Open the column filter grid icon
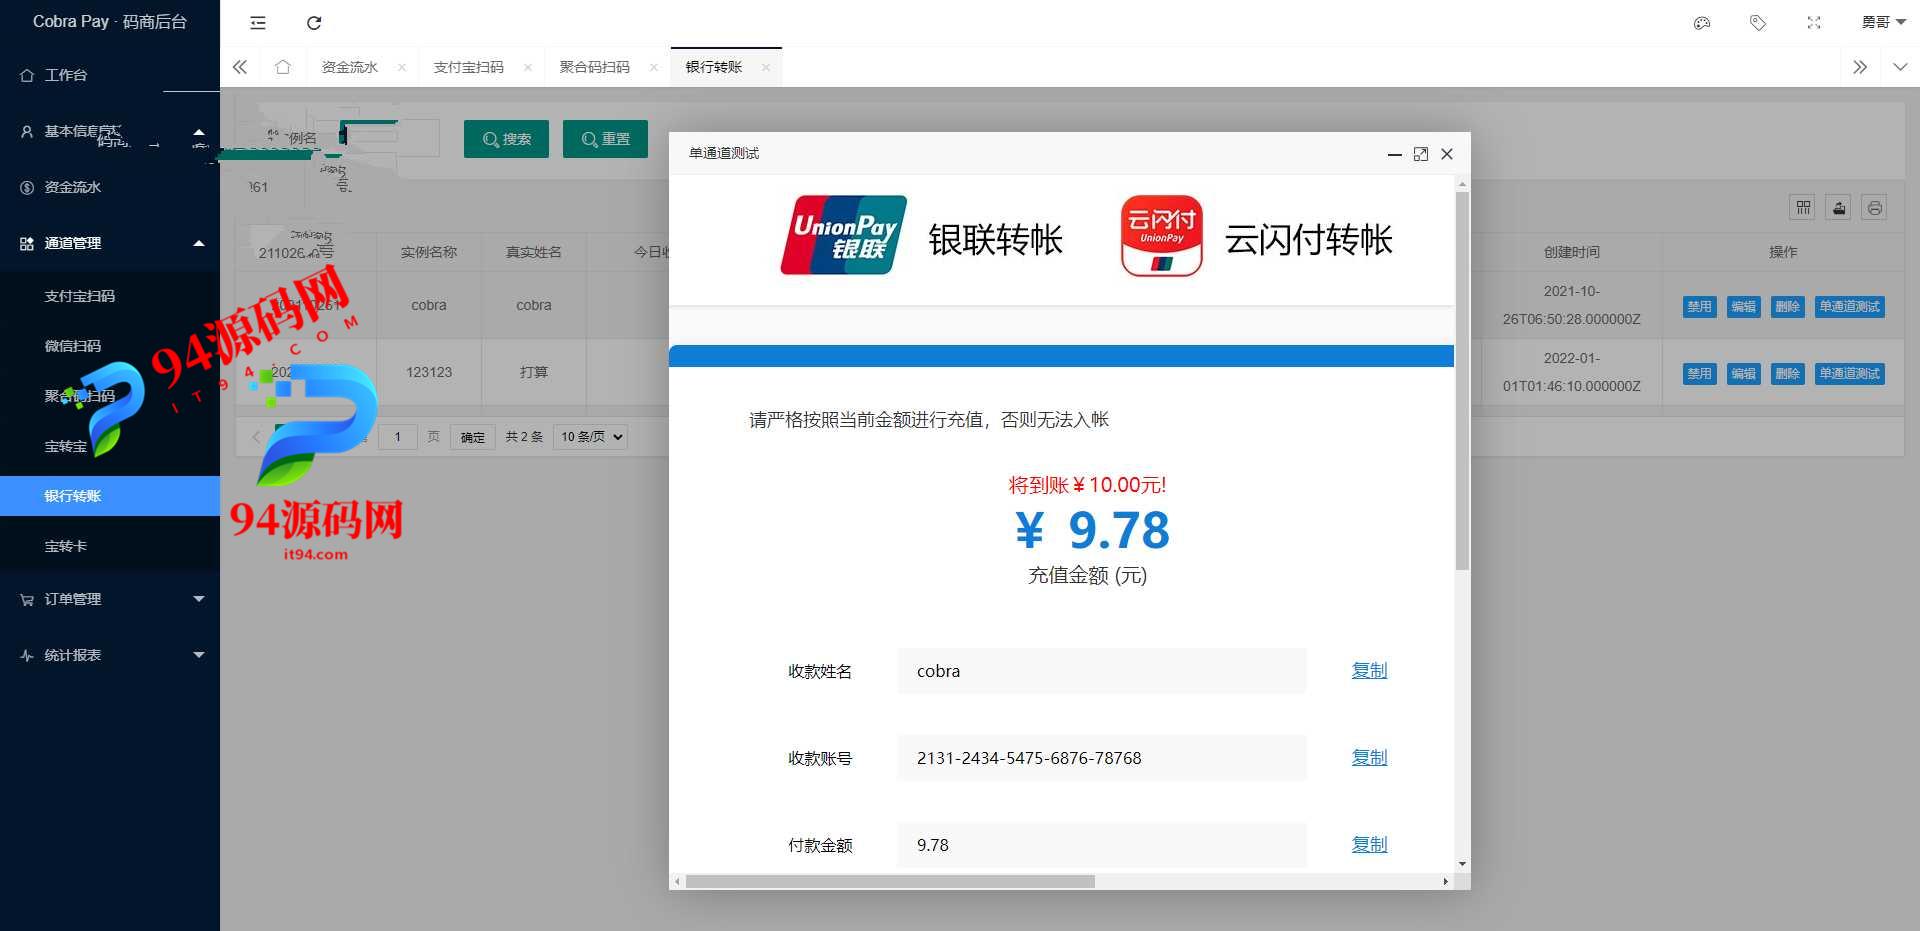 1803,207
